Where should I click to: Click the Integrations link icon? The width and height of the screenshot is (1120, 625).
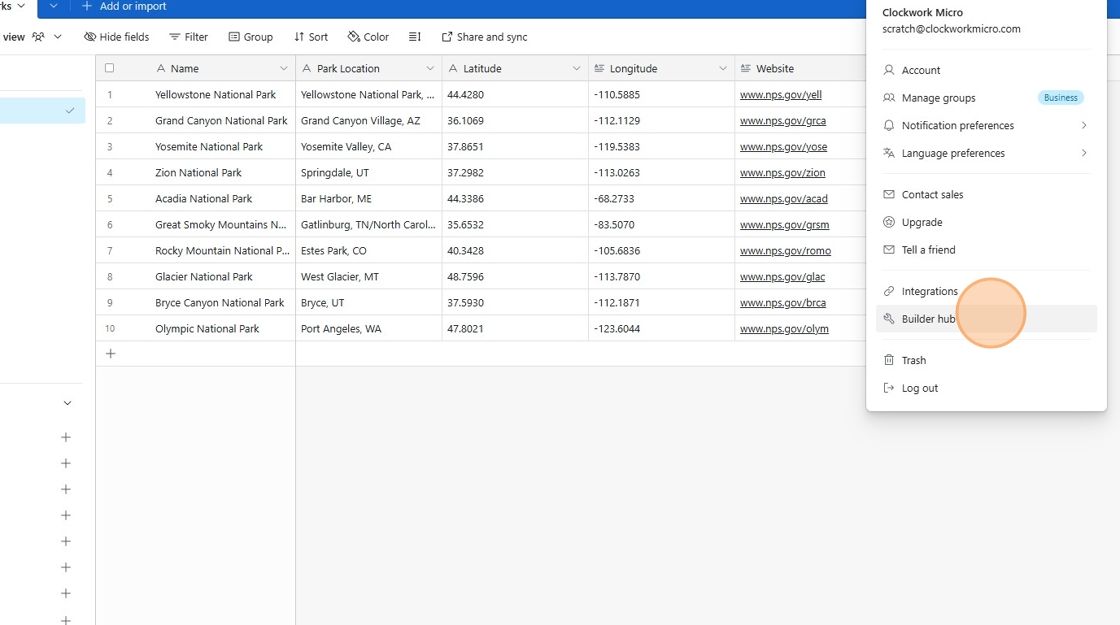pyautogui.click(x=889, y=291)
